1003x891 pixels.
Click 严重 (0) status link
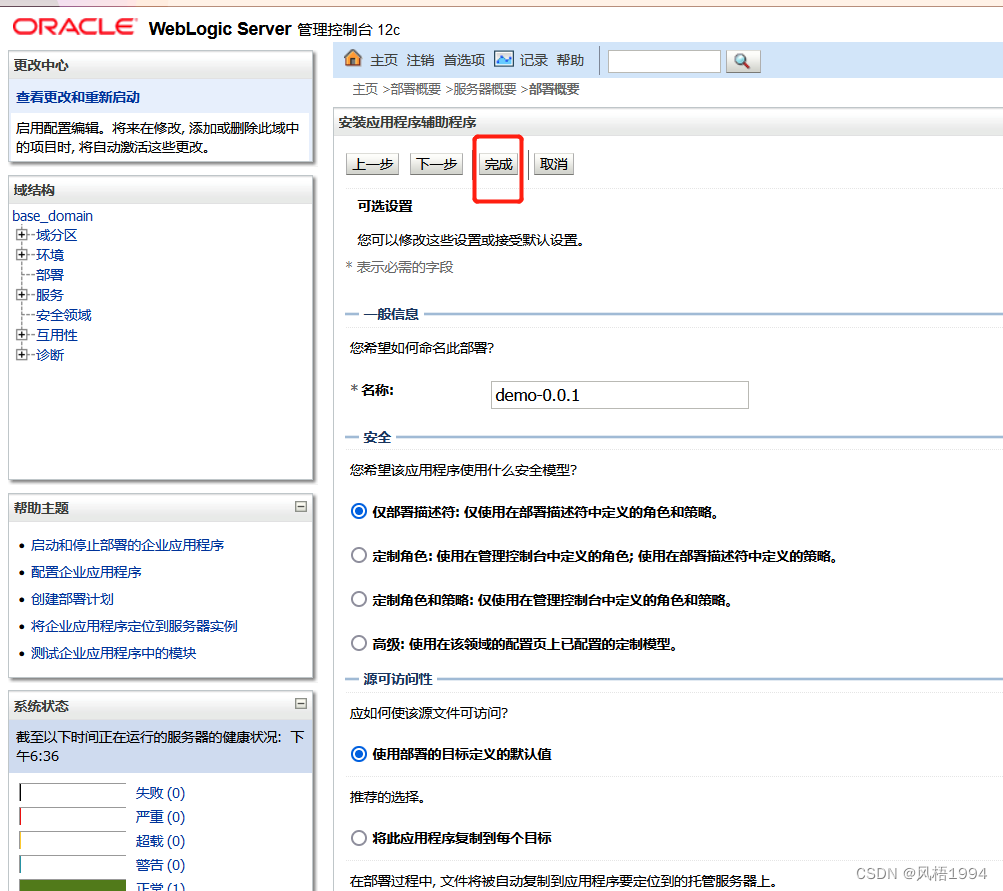pos(160,817)
